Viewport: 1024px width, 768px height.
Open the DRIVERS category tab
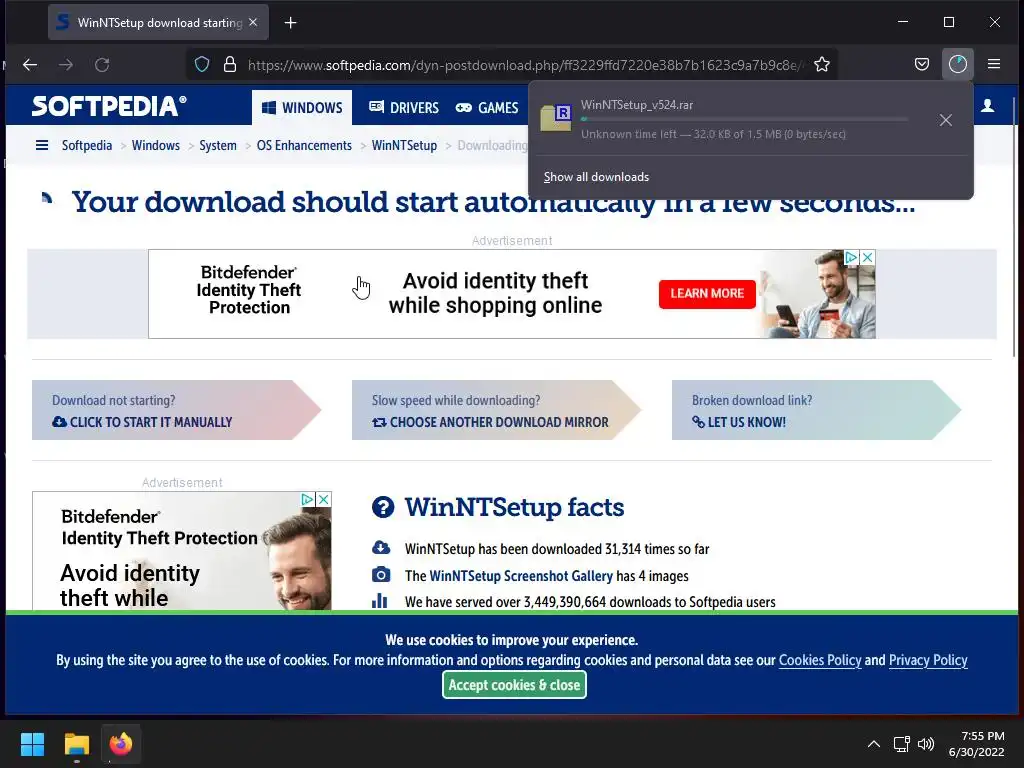[404, 108]
